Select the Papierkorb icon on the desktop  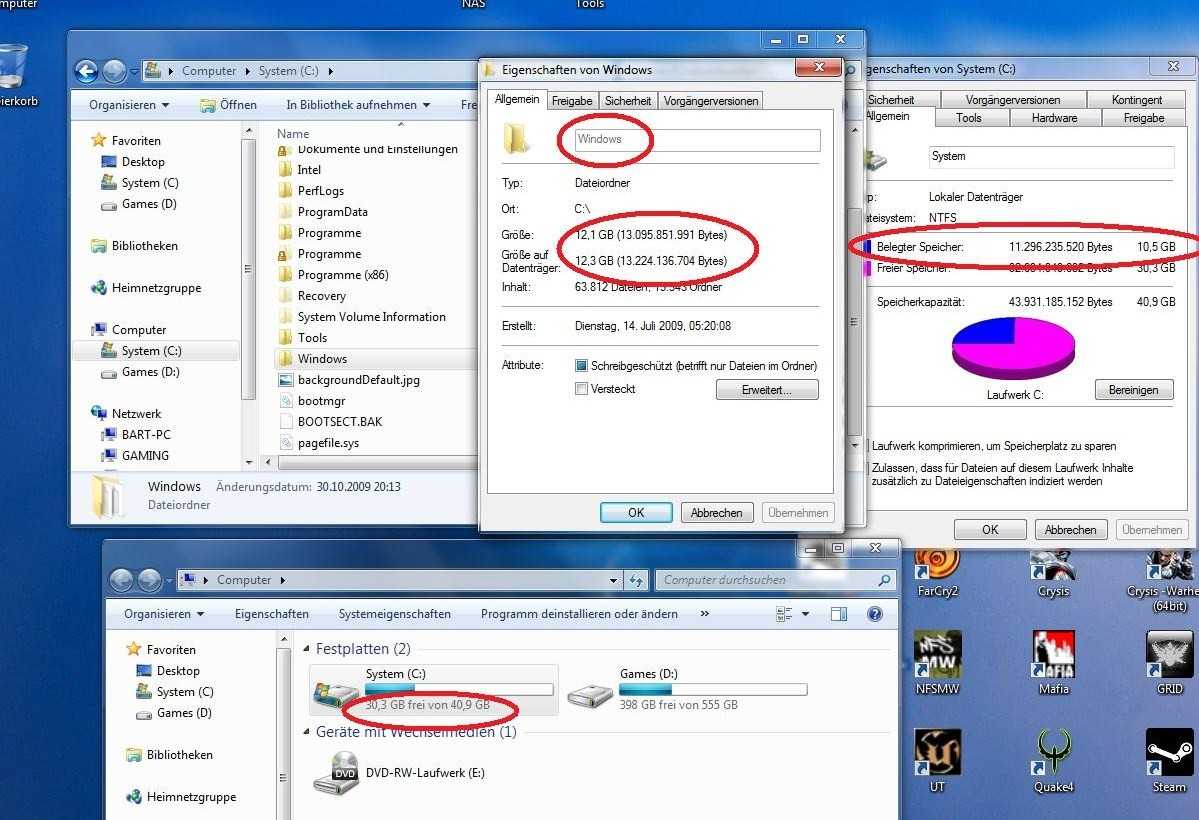point(15,74)
